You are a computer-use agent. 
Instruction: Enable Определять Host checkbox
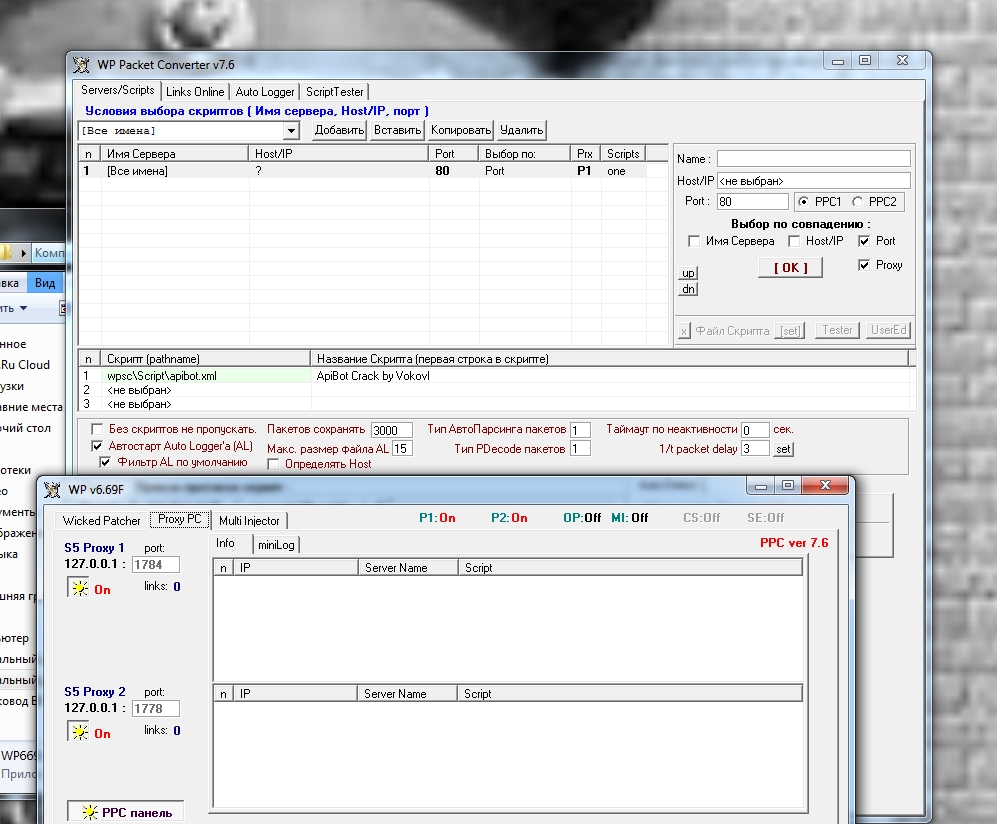[274, 464]
